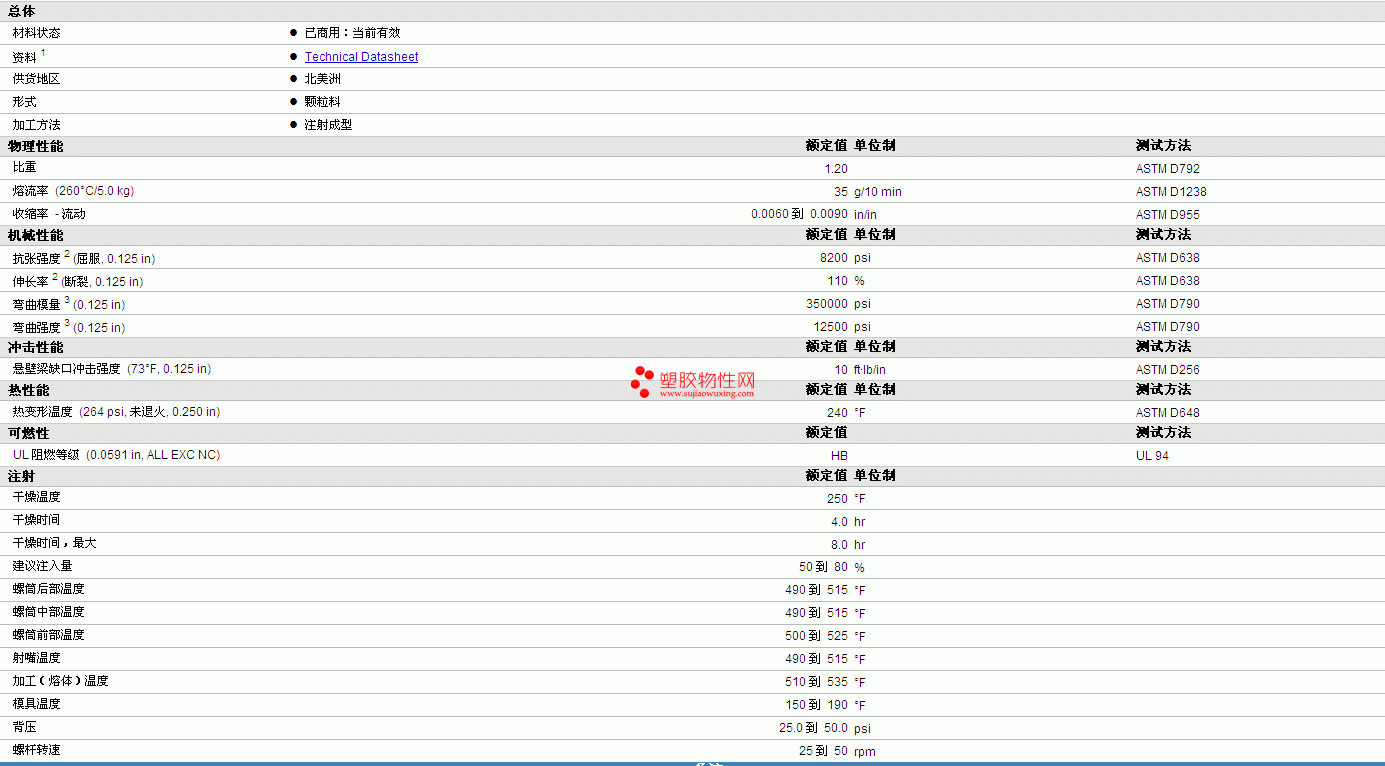Select the flame rating value HB
The image size is (1385, 766).
click(839, 456)
